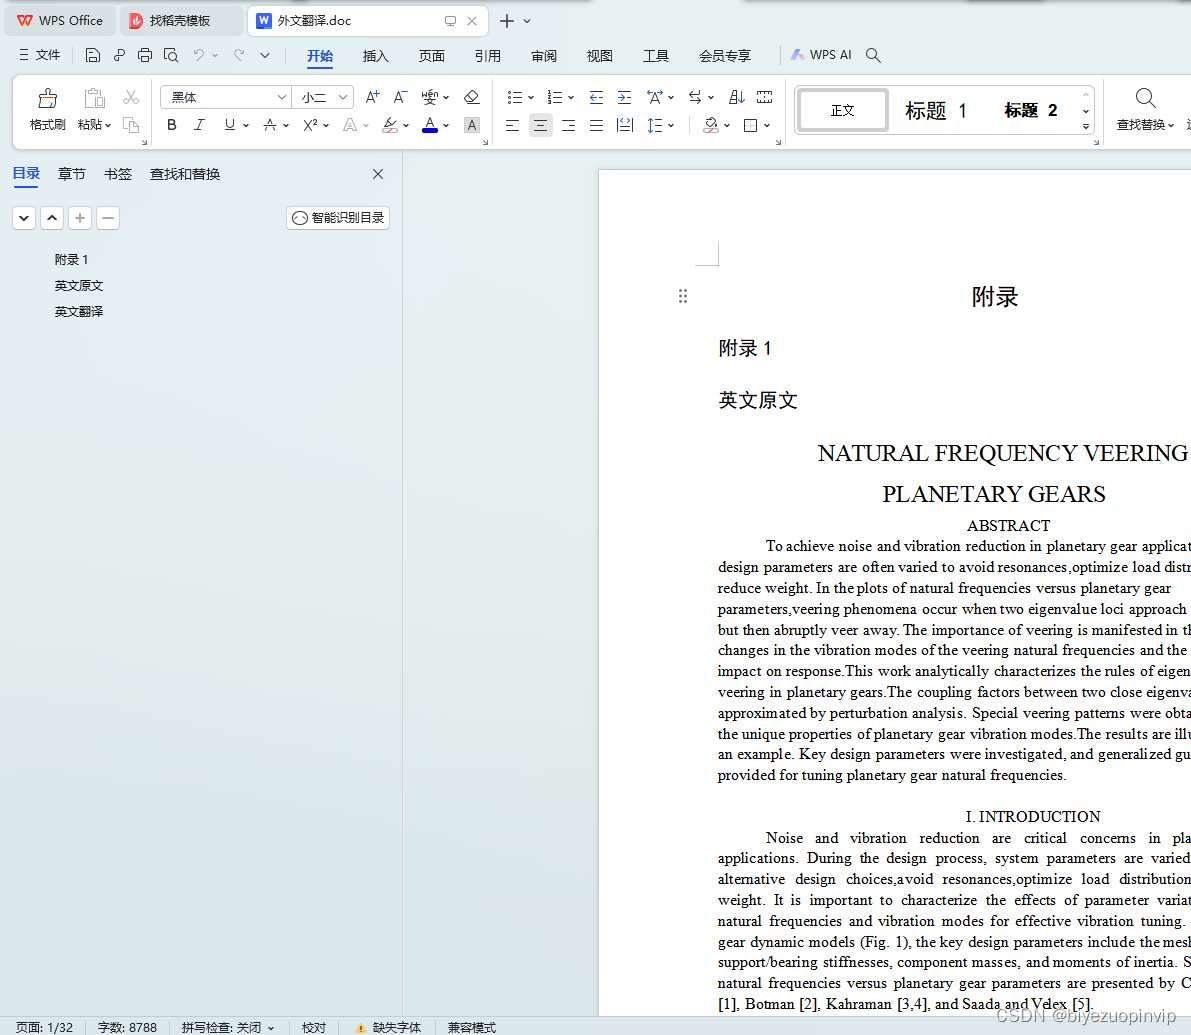
Task: Set left text alignment
Action: 513,125
